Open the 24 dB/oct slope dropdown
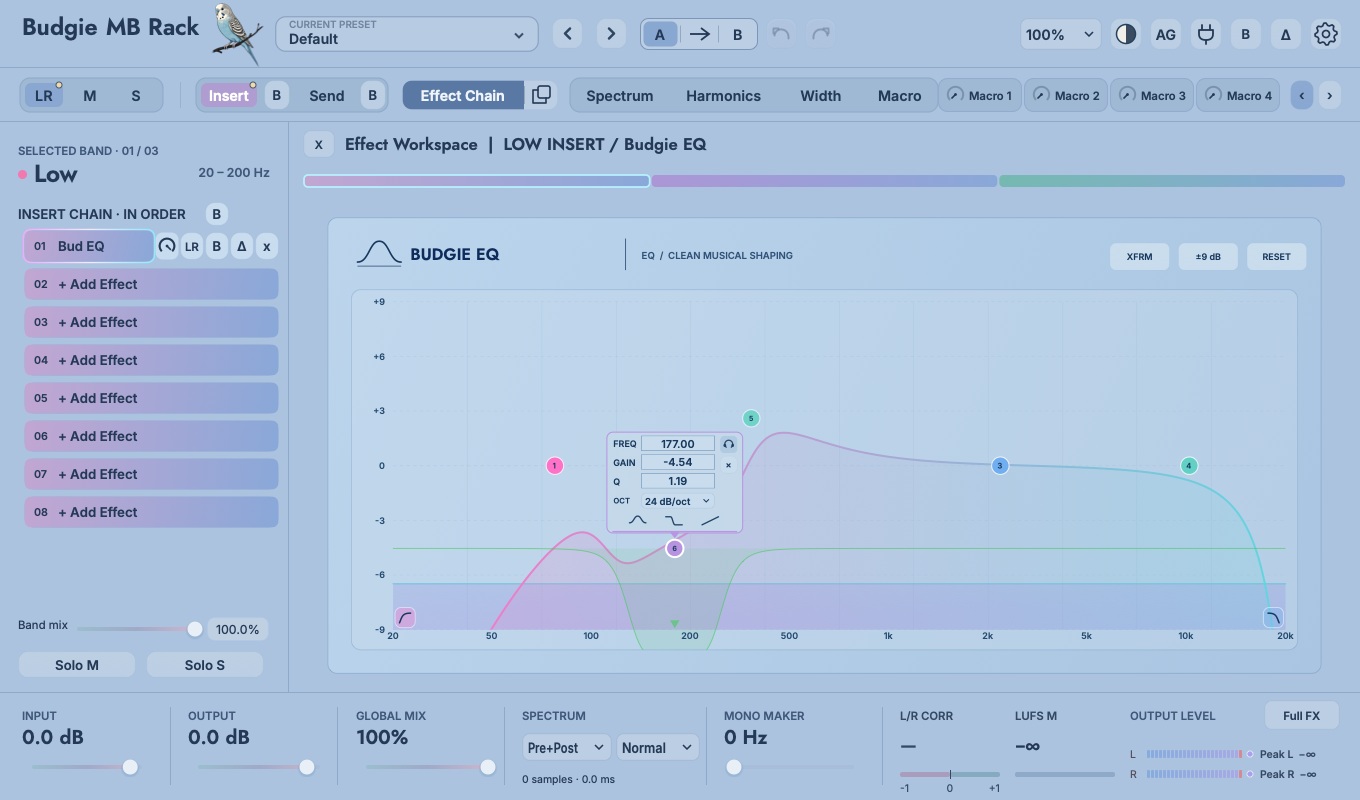Screen dimensions: 1360x800 [x=677, y=501]
